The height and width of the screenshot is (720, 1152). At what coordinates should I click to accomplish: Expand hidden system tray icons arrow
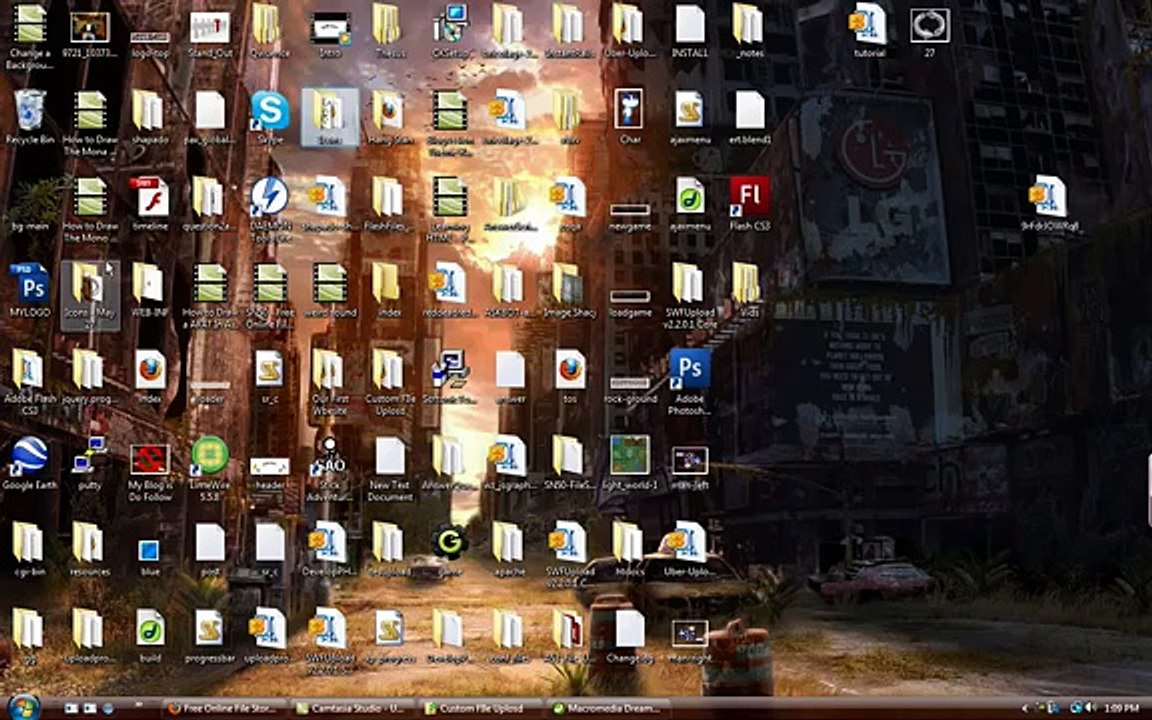(1025, 708)
